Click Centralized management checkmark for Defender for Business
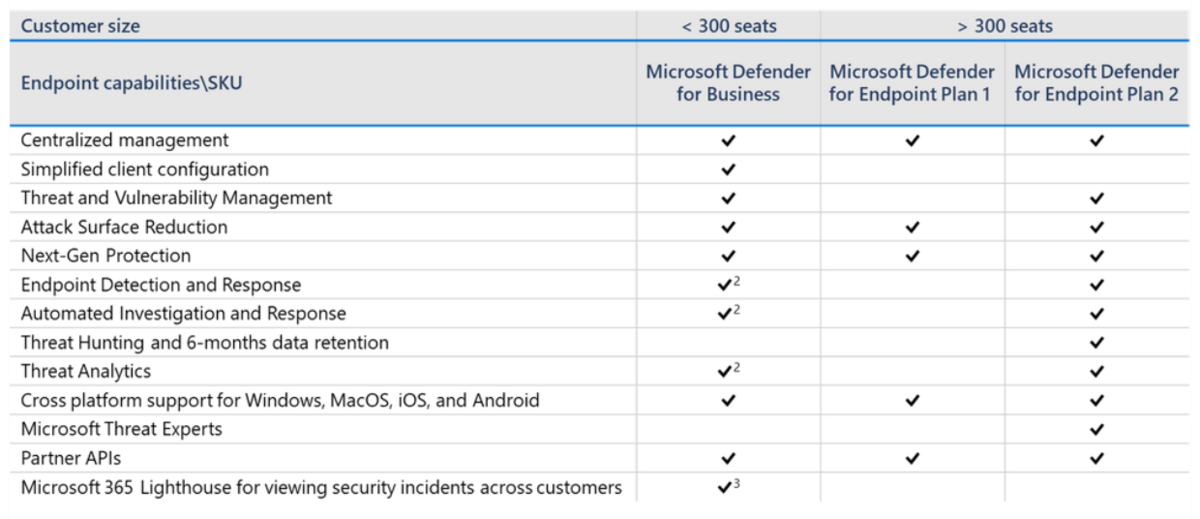The image size is (1200, 519). coord(728,141)
